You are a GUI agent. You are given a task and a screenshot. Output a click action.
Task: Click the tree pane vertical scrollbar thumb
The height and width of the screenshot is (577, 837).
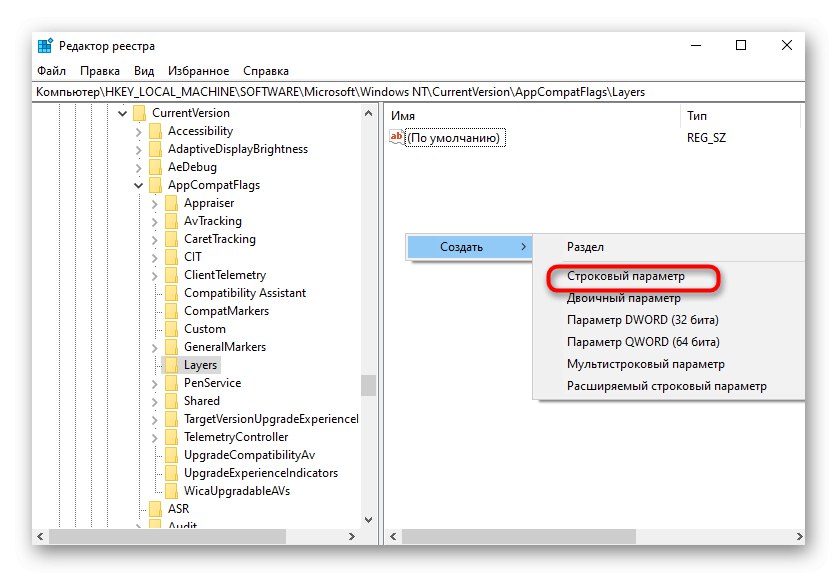coord(368,385)
